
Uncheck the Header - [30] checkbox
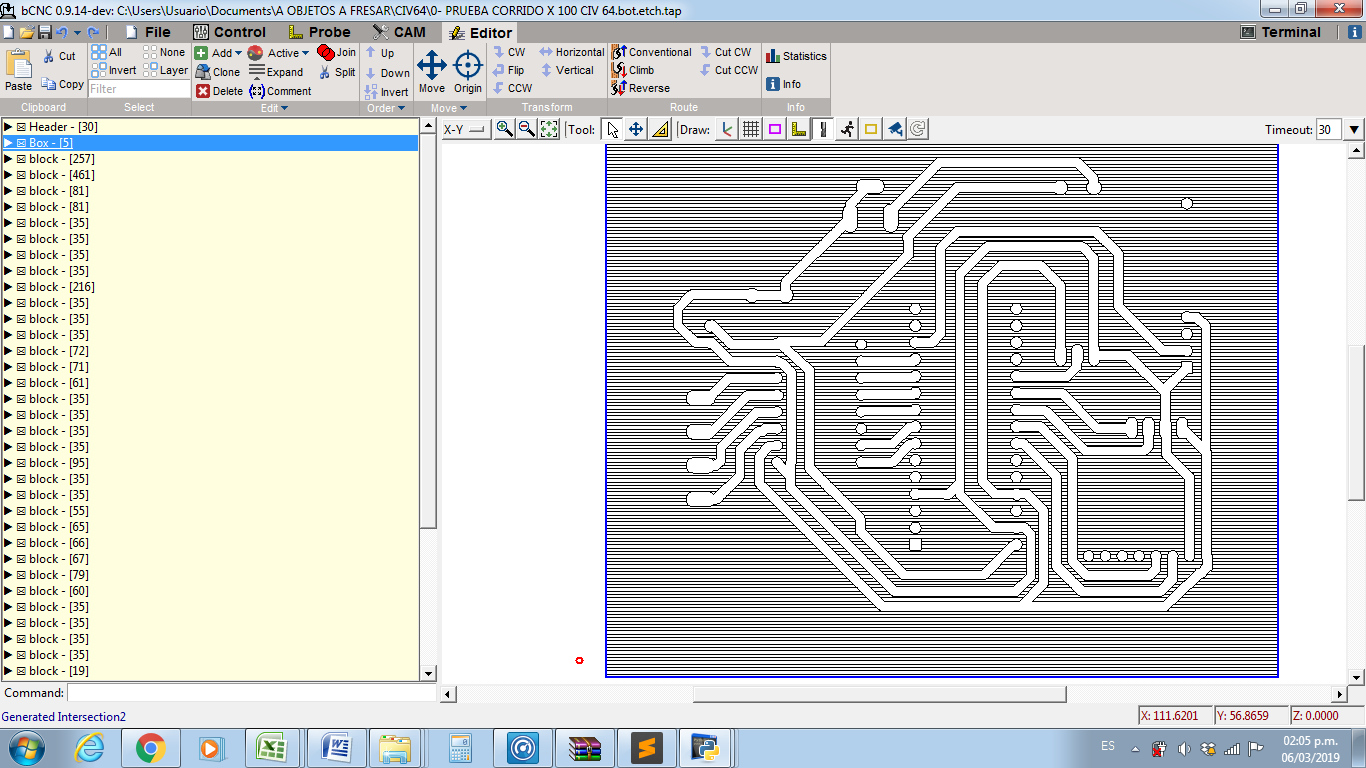22,126
